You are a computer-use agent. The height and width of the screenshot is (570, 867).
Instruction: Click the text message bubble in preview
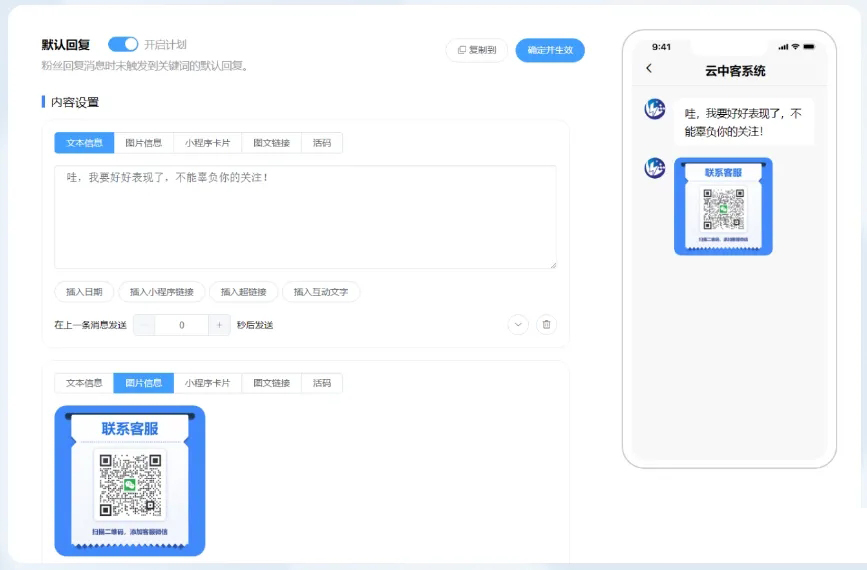click(744, 122)
